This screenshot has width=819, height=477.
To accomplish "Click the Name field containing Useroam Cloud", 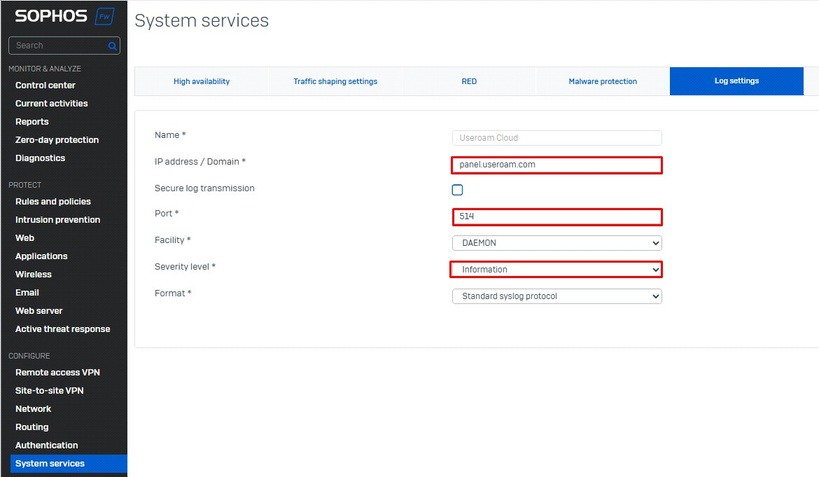I will coord(557,138).
